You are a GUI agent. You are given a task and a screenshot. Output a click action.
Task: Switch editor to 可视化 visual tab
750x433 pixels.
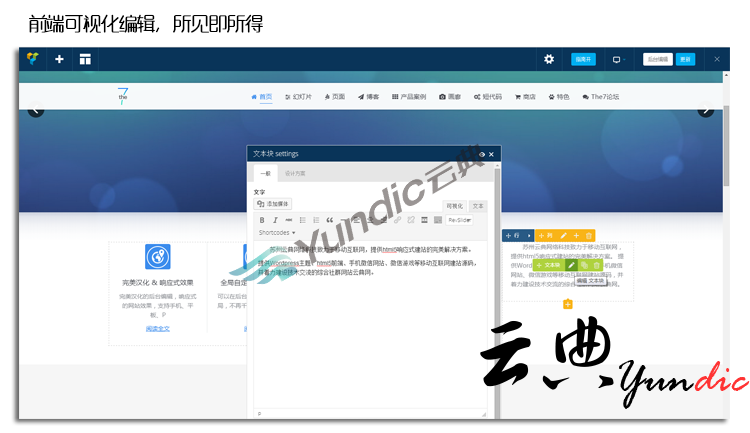(x=454, y=206)
